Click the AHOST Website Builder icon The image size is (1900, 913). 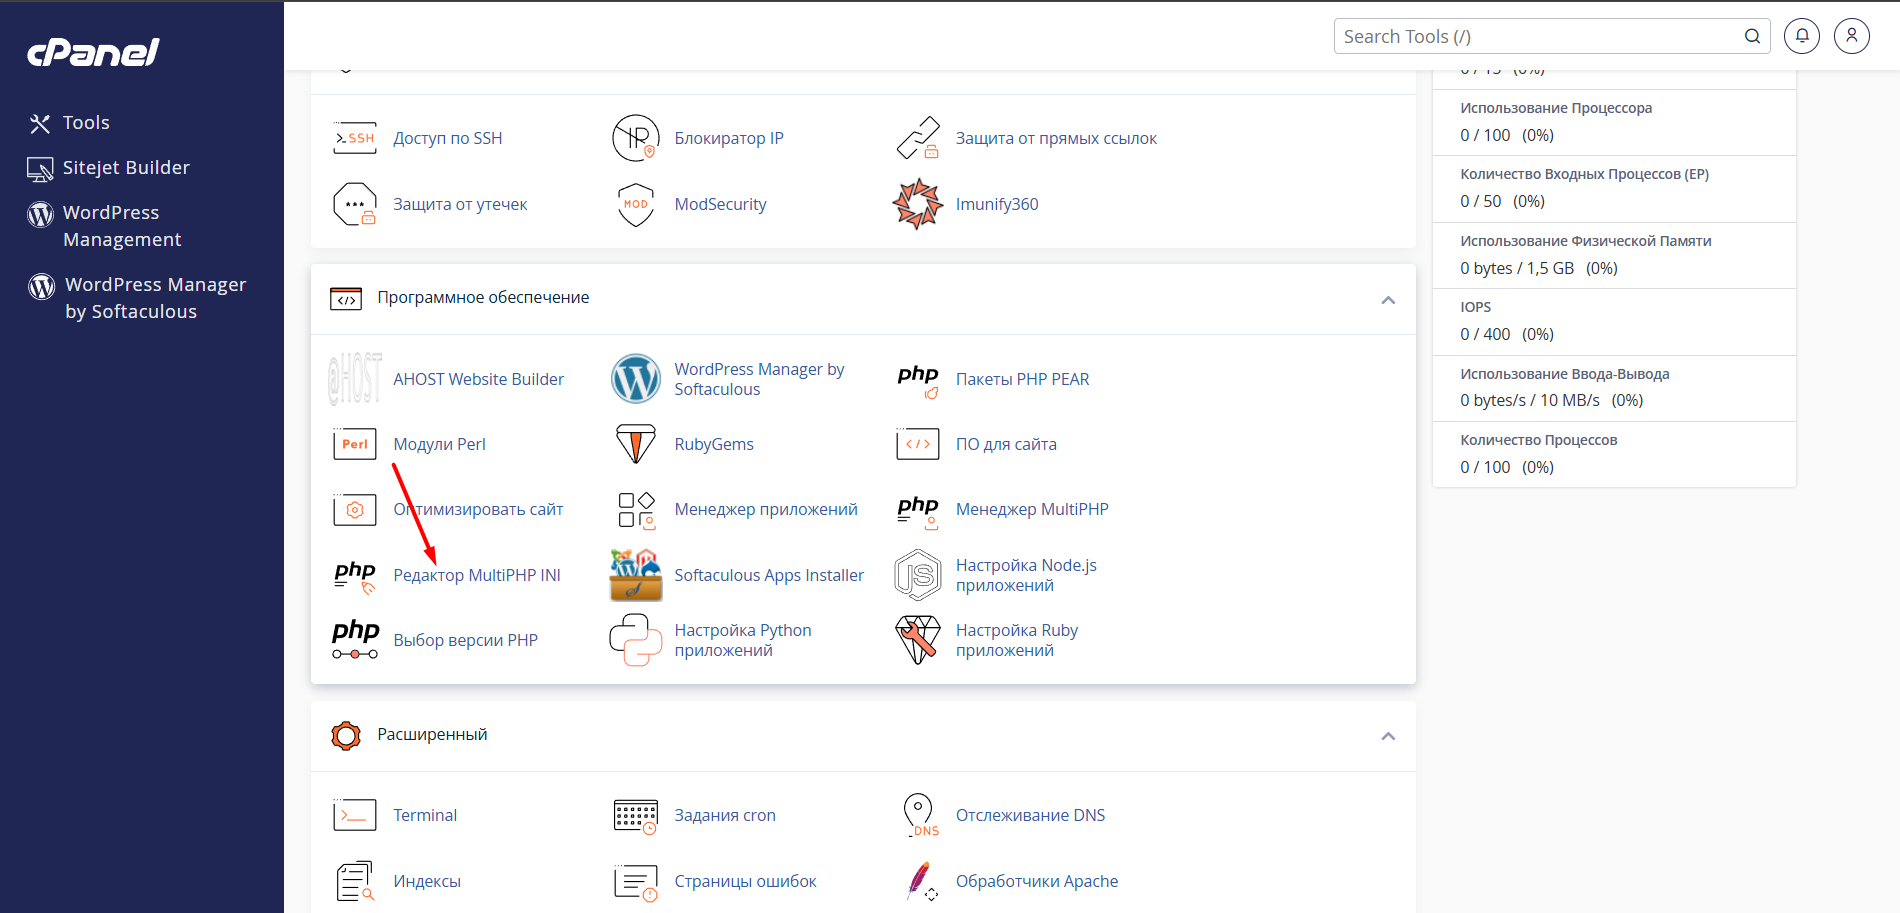pos(355,379)
